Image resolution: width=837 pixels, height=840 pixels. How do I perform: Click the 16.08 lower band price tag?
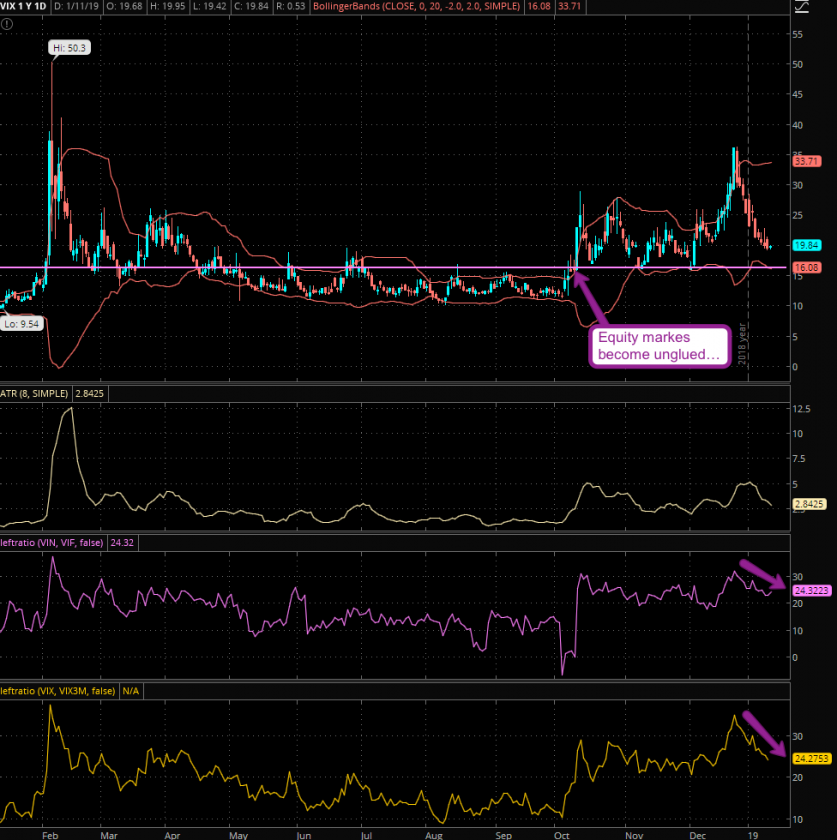click(806, 268)
